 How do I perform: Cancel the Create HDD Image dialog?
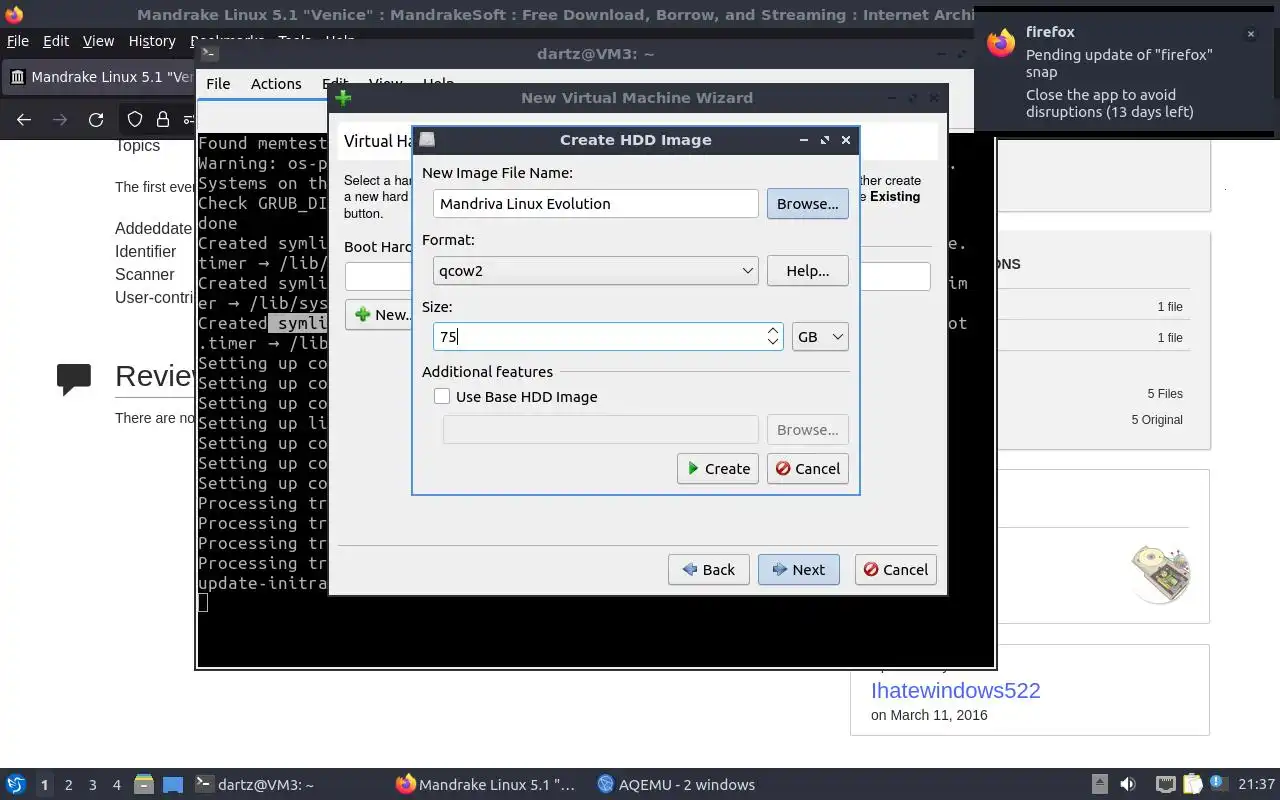[807, 469]
